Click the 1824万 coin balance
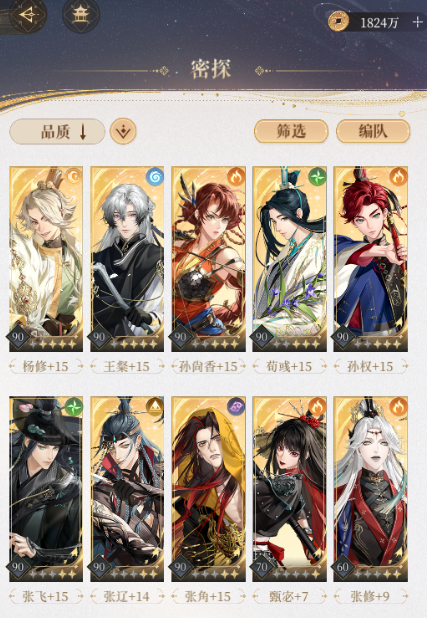Viewport: 427px width, 618px height. coord(379,23)
